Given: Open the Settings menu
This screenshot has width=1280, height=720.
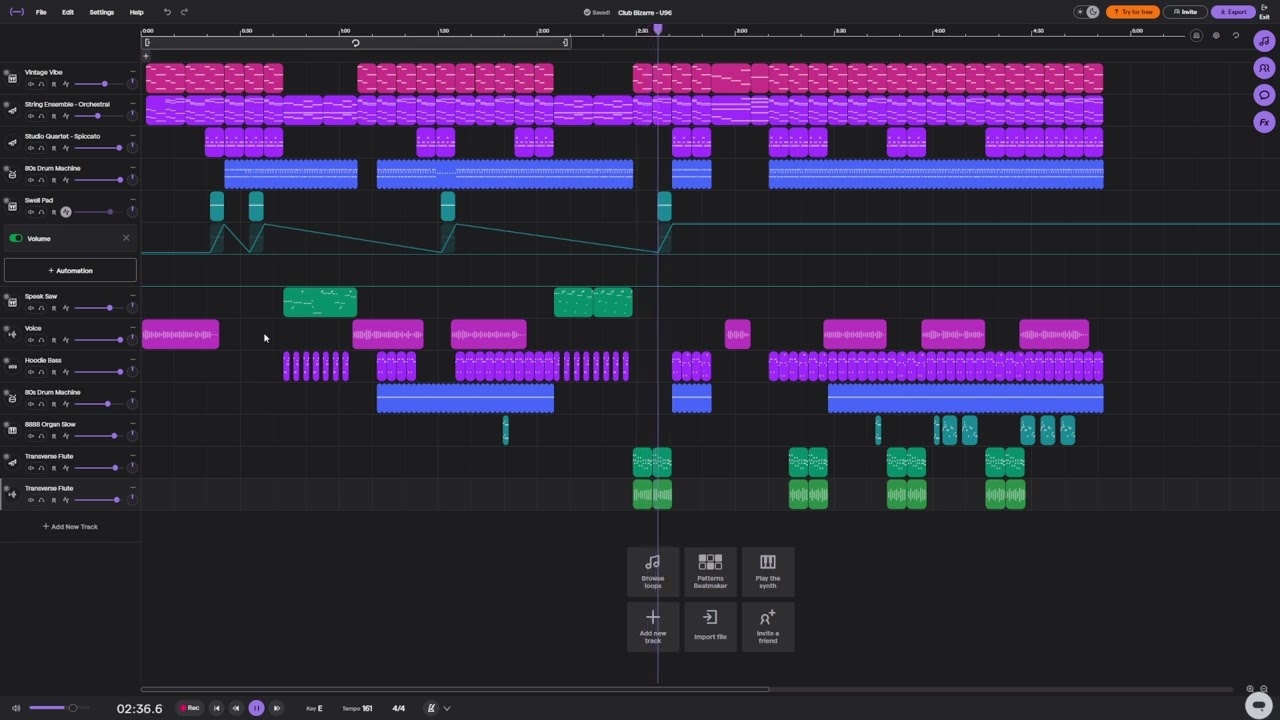Looking at the screenshot, I should (x=101, y=12).
